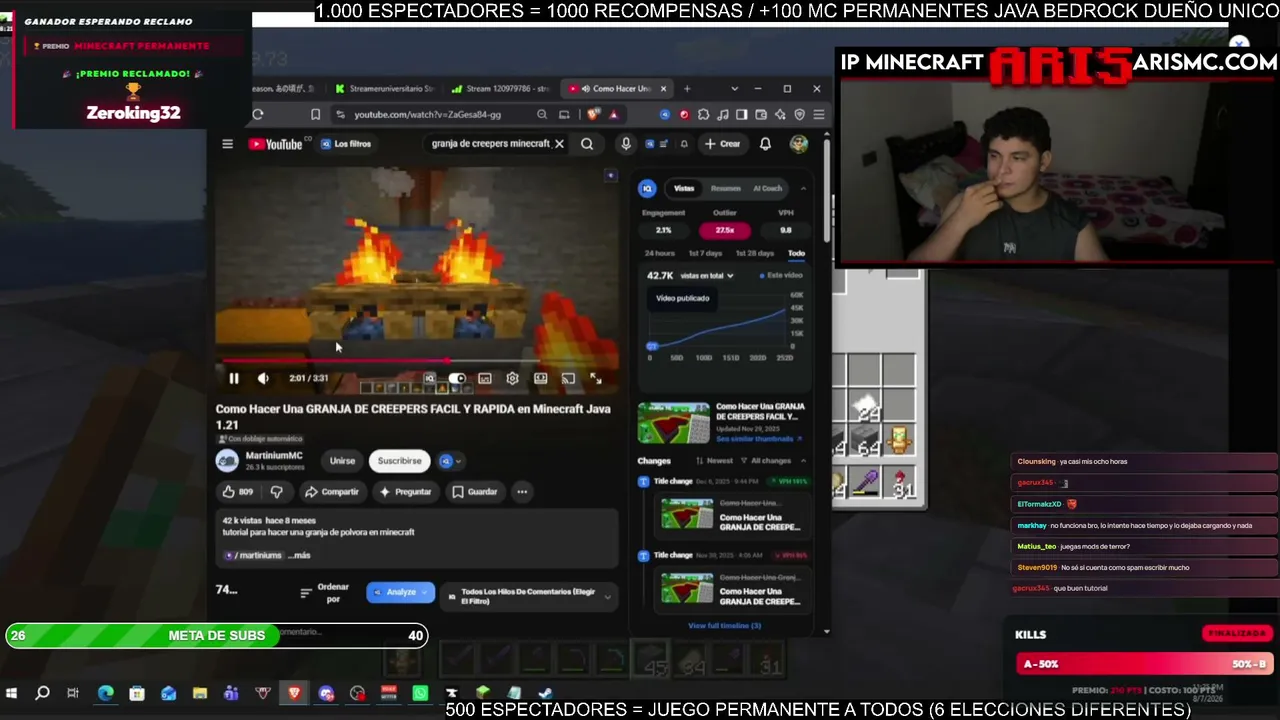The height and width of the screenshot is (720, 1280).
Task: Cast the video with the player cast icon
Action: click(x=568, y=378)
